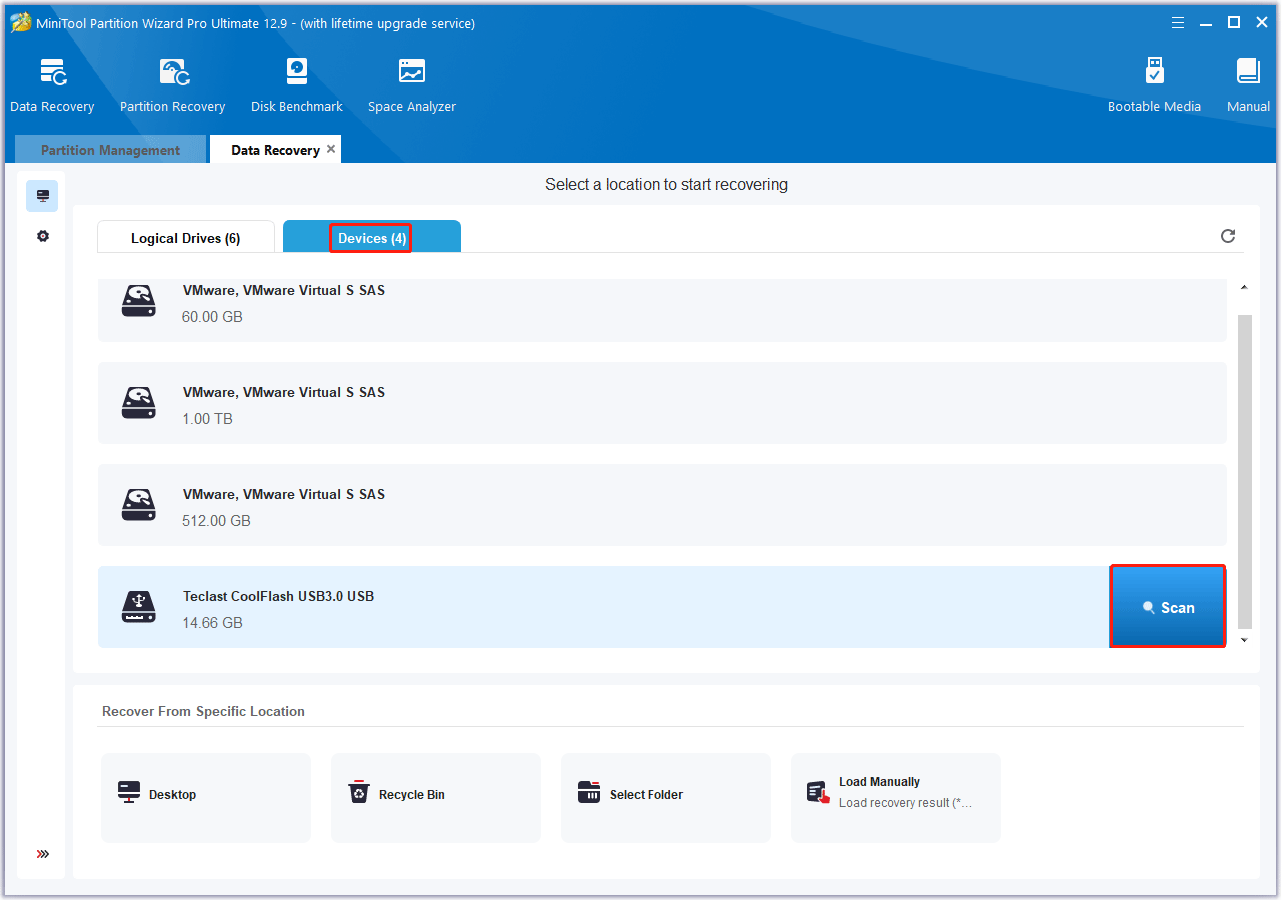Open Space Analyzer tool
The height and width of the screenshot is (900, 1282).
pyautogui.click(x=412, y=85)
